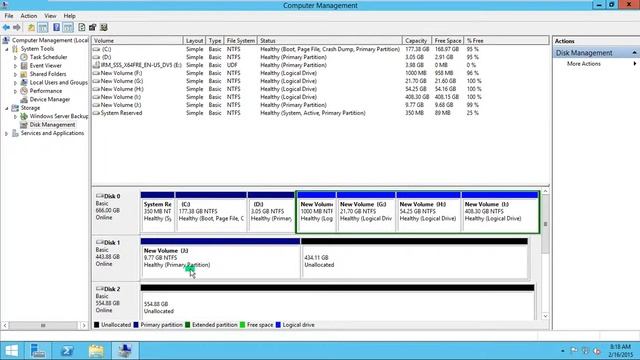Sort by the File System column header

click(x=240, y=41)
